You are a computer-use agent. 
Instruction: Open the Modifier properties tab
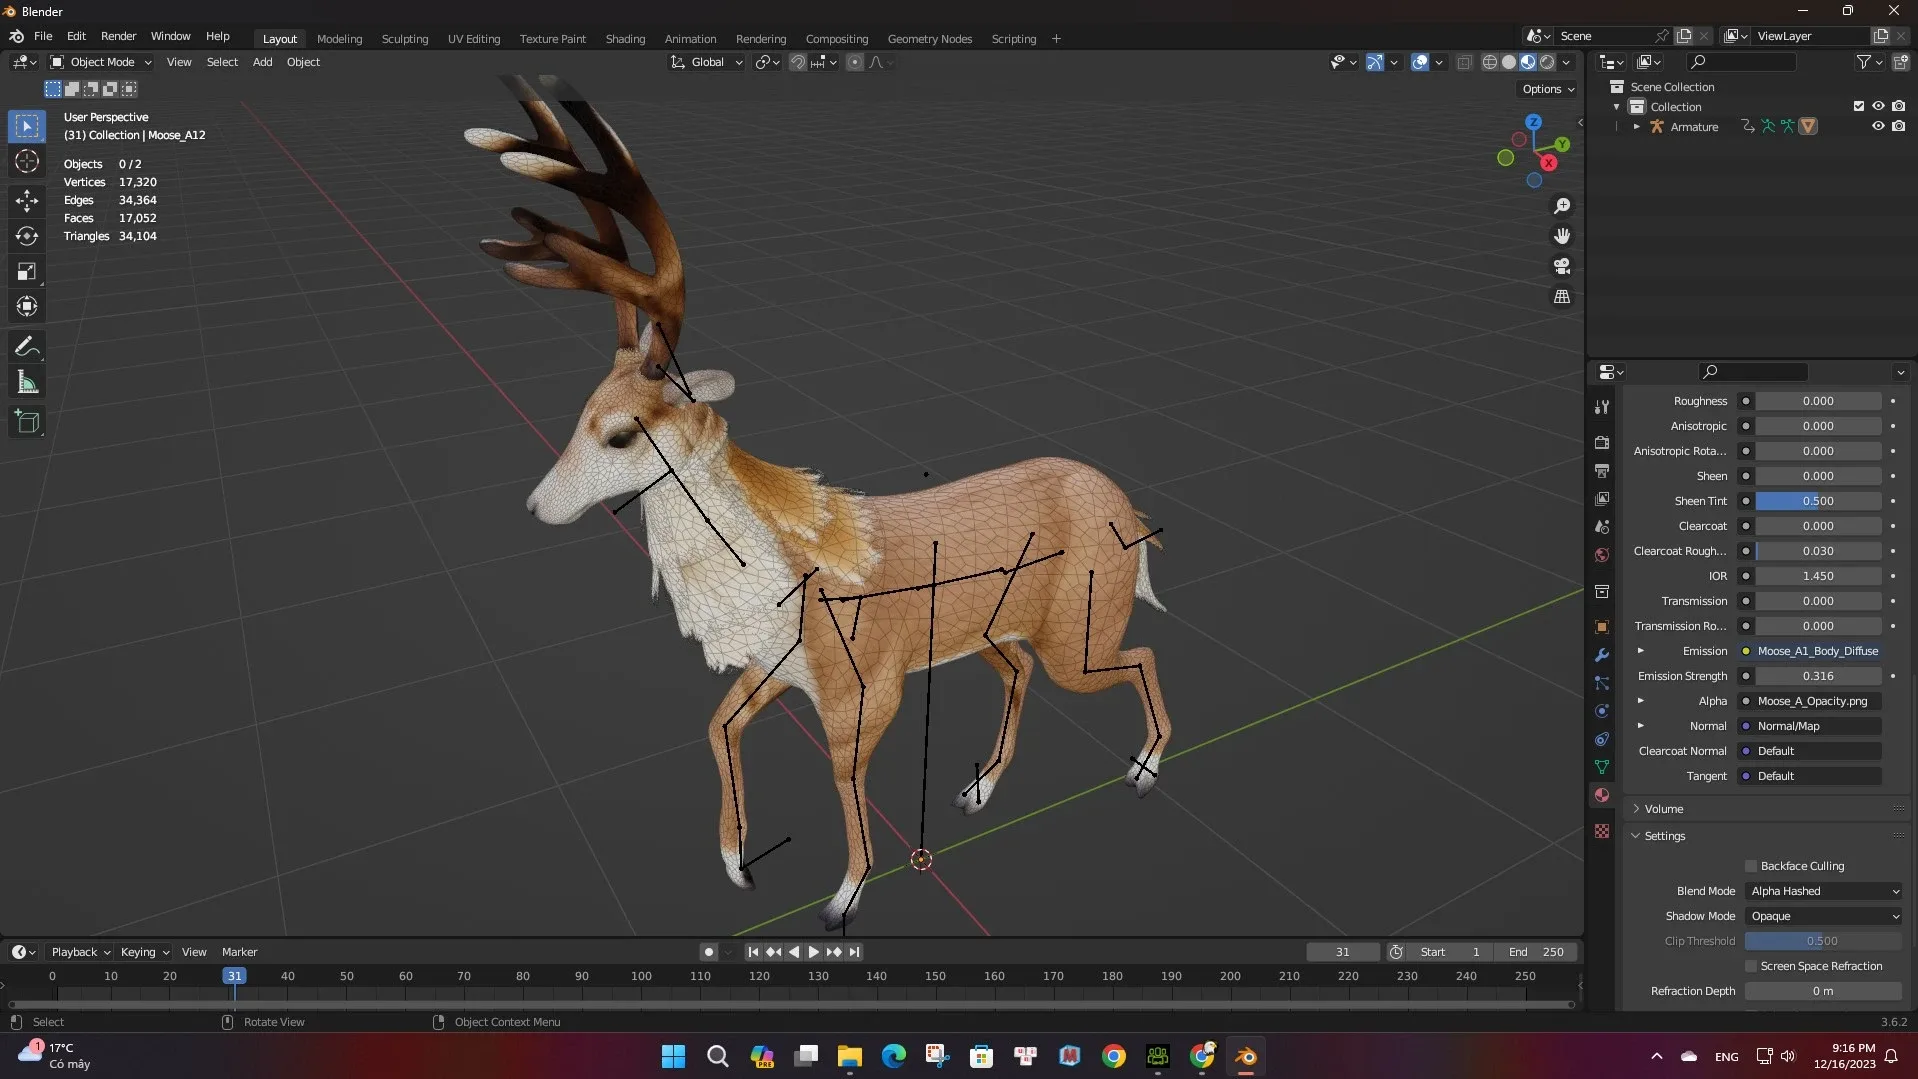click(x=1602, y=655)
